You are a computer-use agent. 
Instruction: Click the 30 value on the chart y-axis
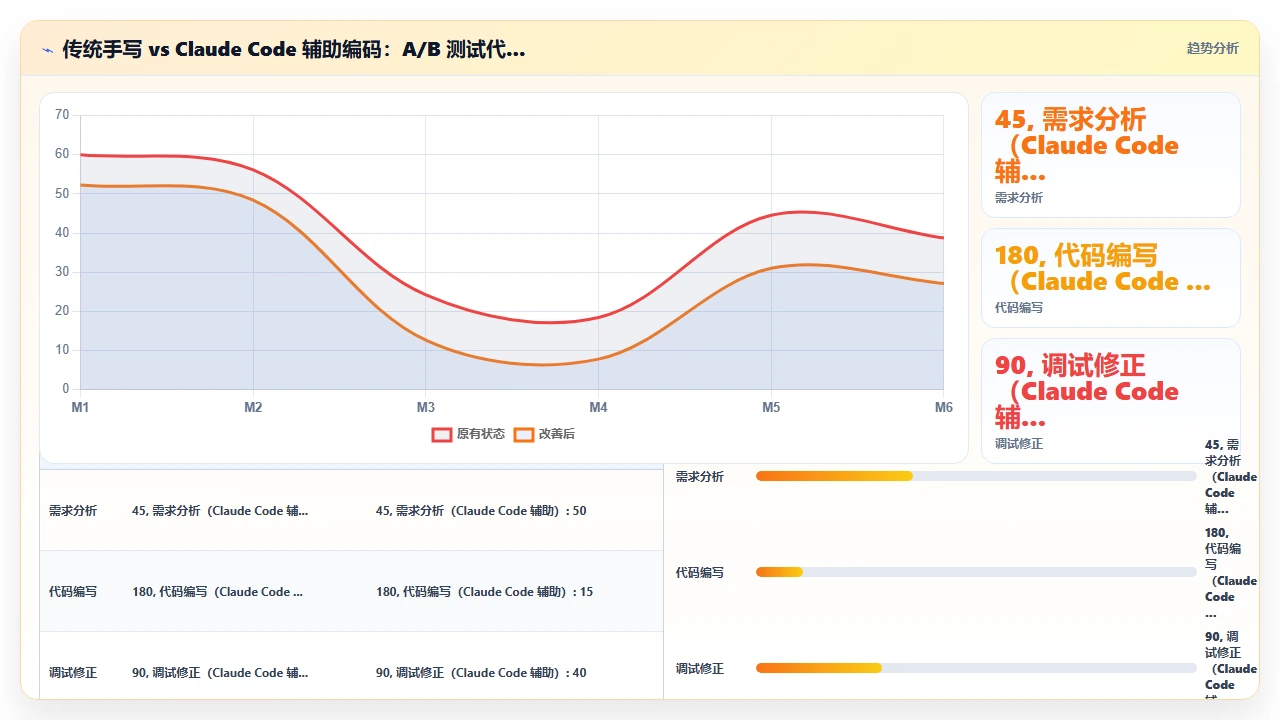pyautogui.click(x=62, y=272)
